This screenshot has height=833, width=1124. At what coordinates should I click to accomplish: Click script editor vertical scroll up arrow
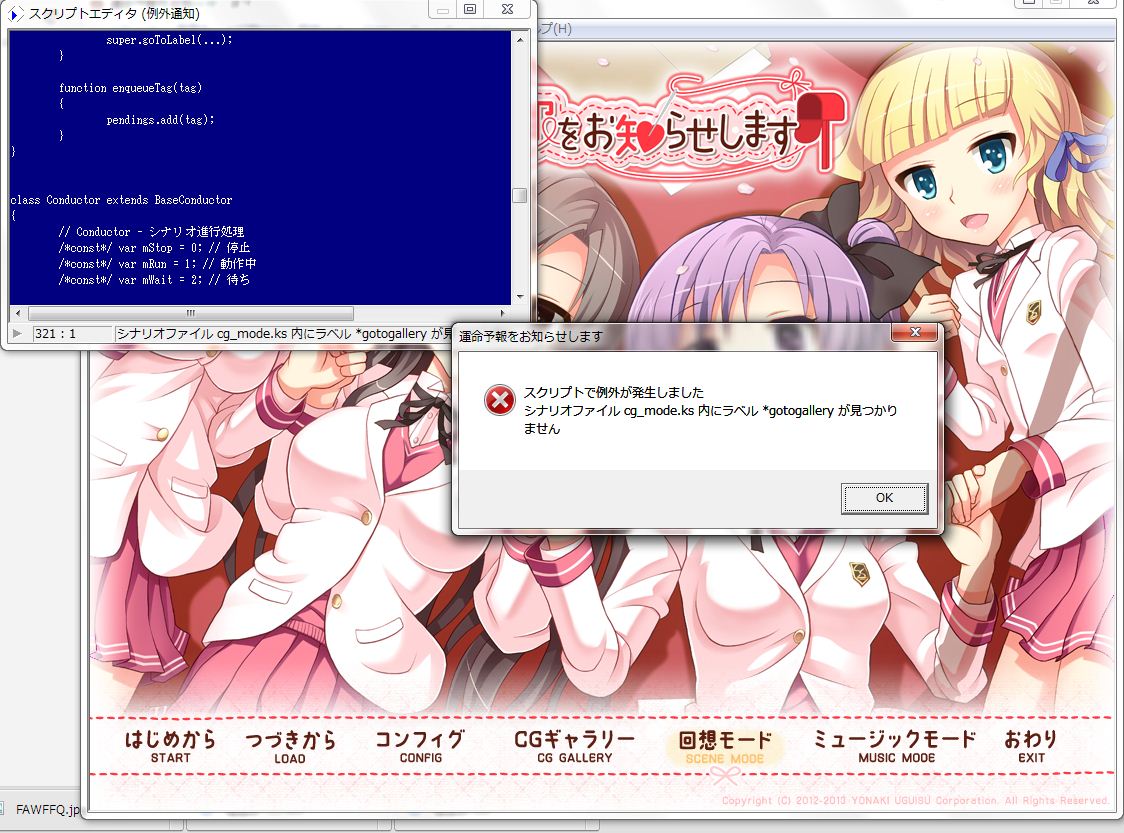pos(520,40)
